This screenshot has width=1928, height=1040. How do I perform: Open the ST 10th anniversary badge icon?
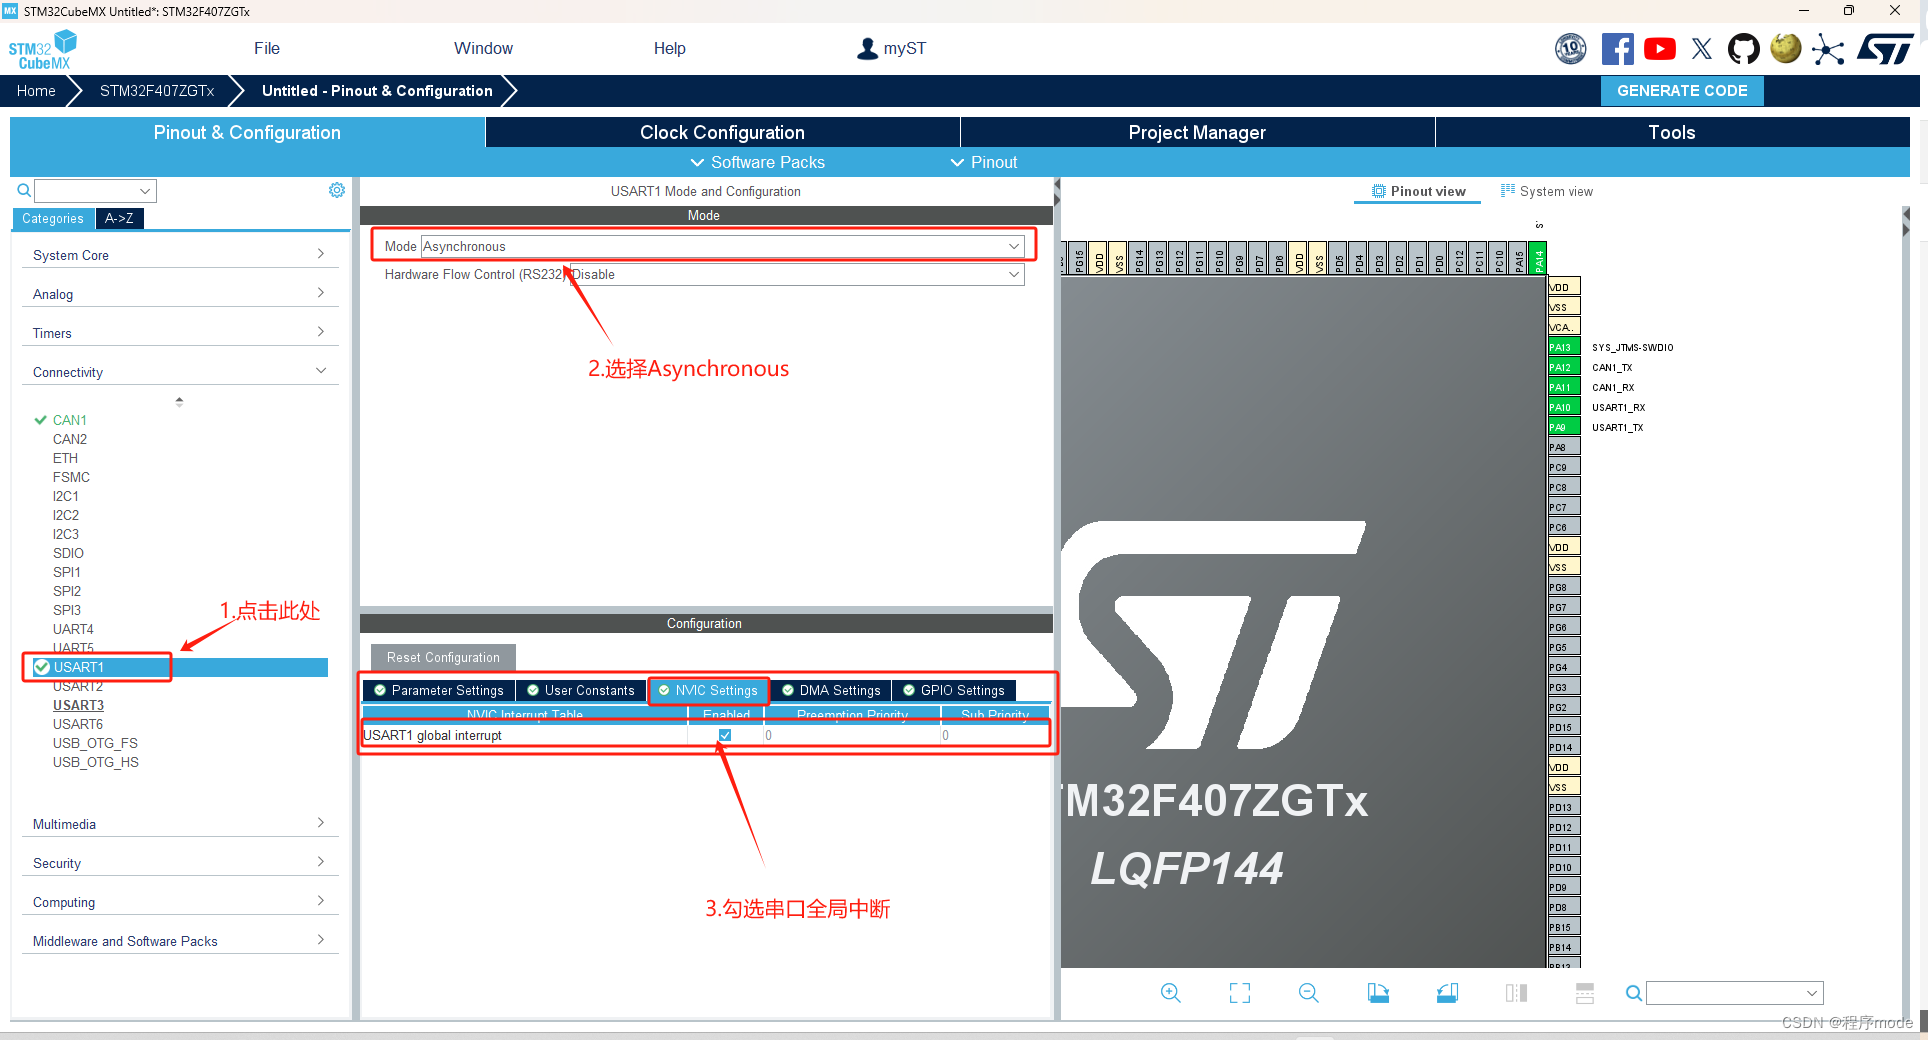click(x=1571, y=49)
